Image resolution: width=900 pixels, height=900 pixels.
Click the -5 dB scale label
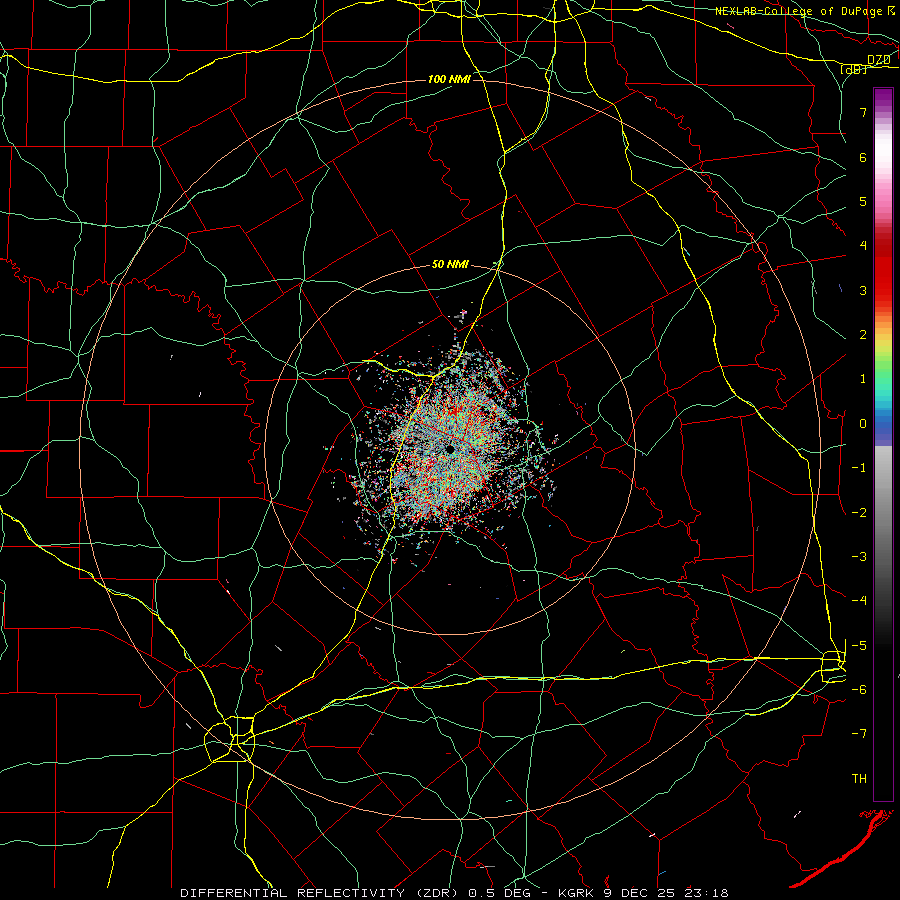pyautogui.click(x=859, y=645)
